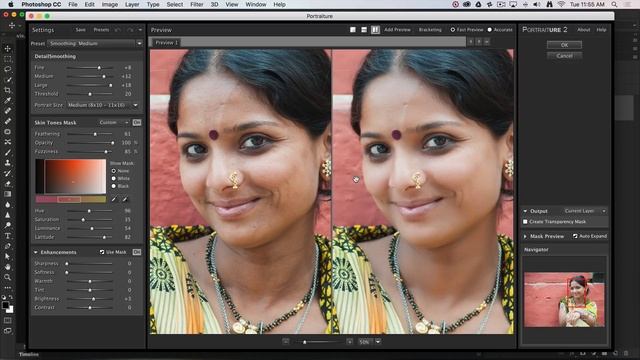
Task: Select the Rectangular Marquee tool
Action: click(x=8, y=59)
